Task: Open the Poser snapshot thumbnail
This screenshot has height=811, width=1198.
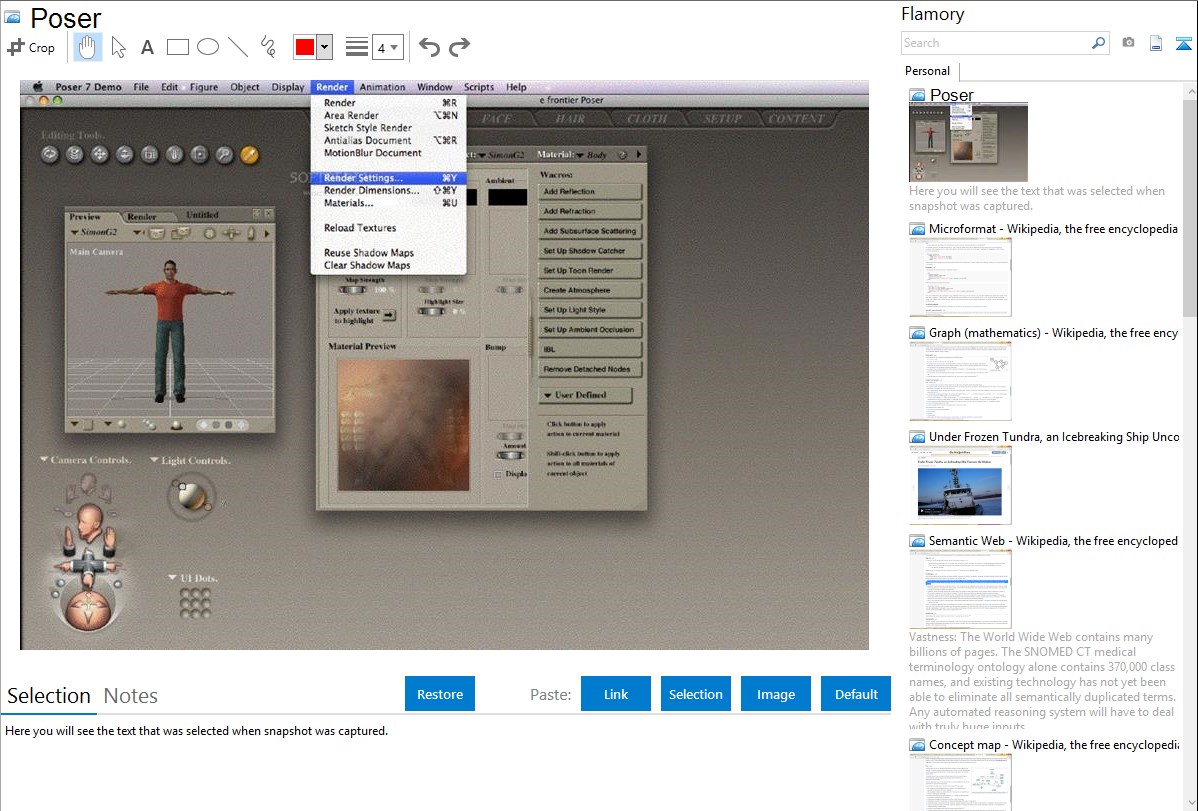Action: [968, 142]
